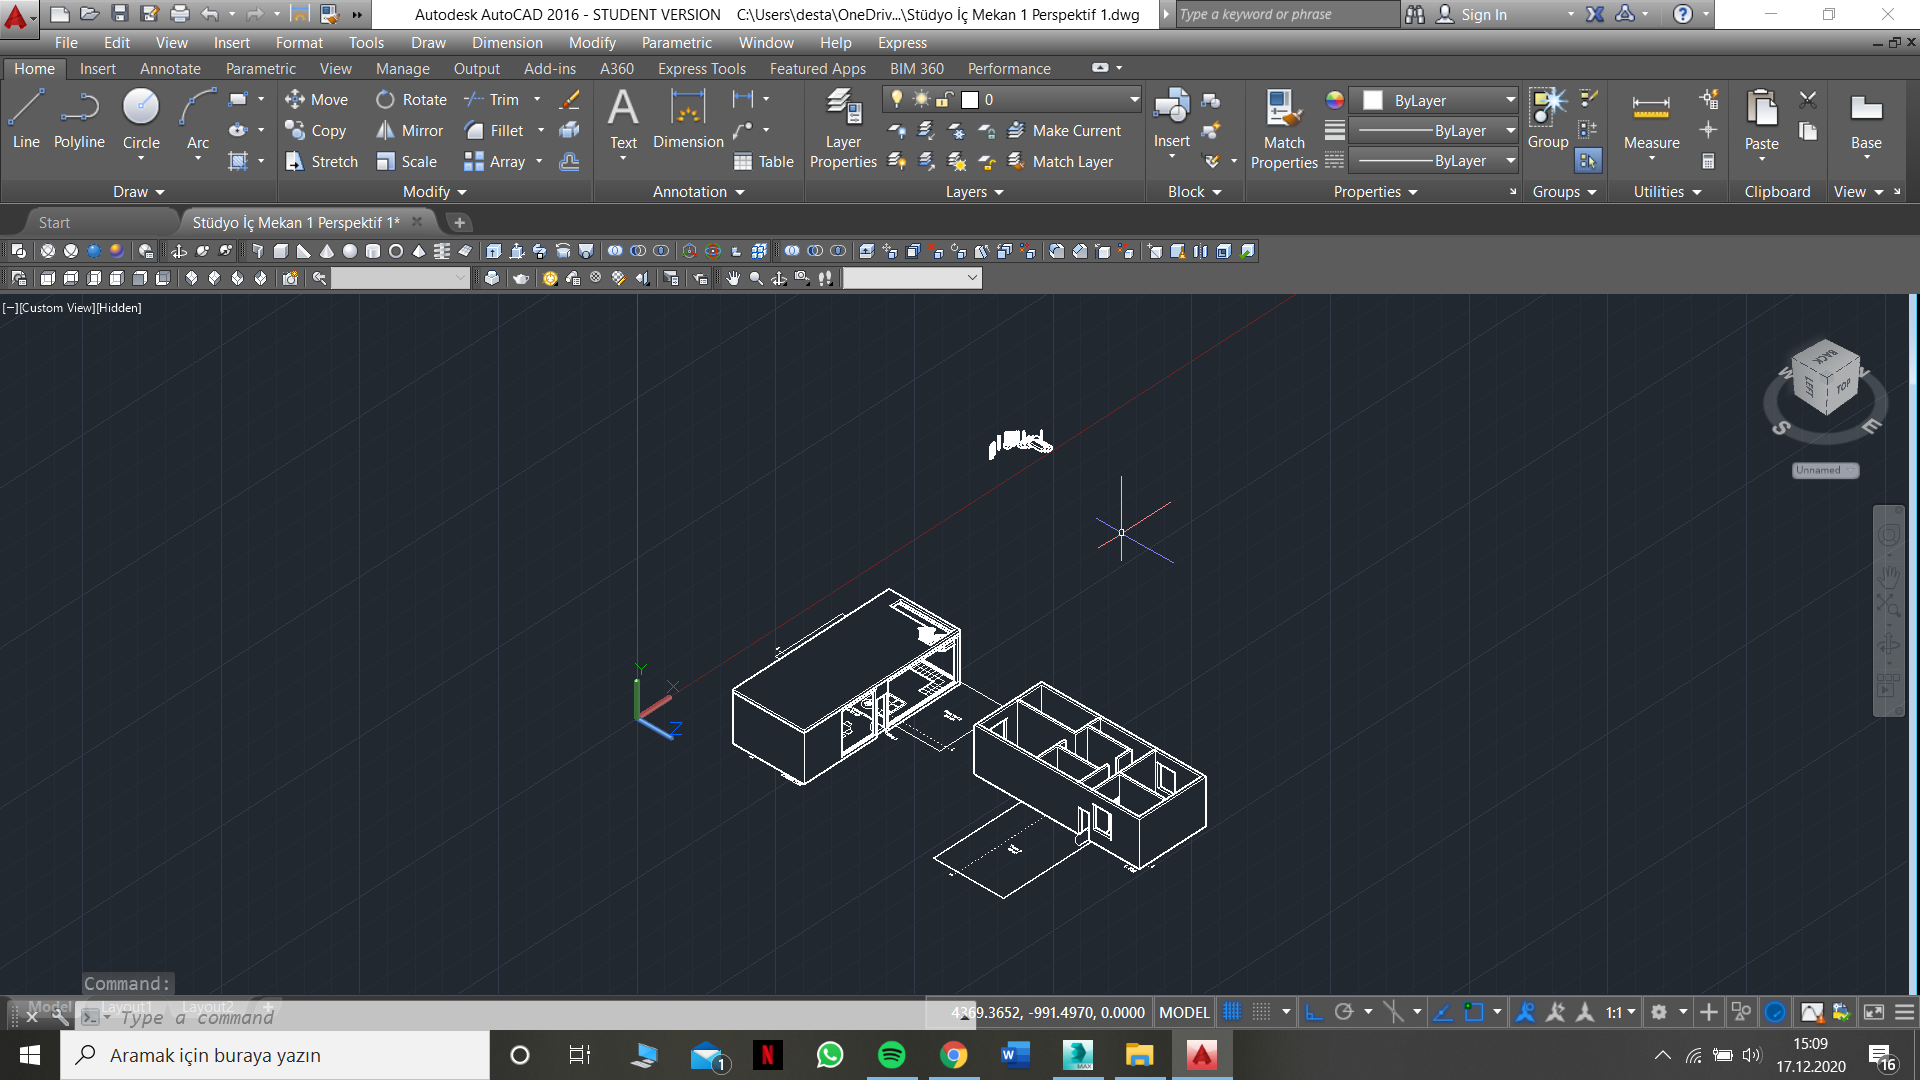Open the annotation scale 1:1 dropdown
This screenshot has height=1080, width=1920.
[x=1620, y=1012]
